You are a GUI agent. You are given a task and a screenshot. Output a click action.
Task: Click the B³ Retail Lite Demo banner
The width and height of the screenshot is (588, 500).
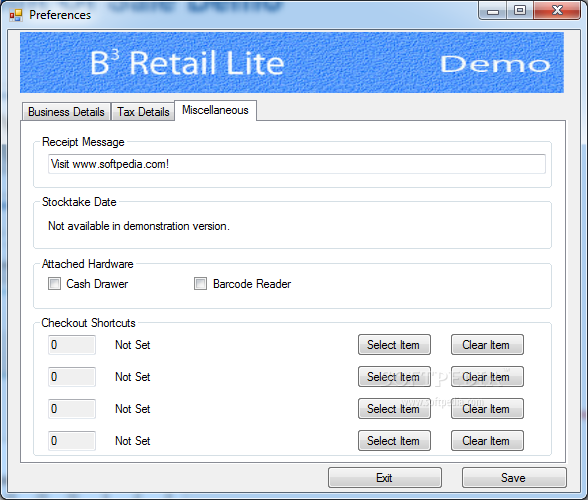pos(292,63)
